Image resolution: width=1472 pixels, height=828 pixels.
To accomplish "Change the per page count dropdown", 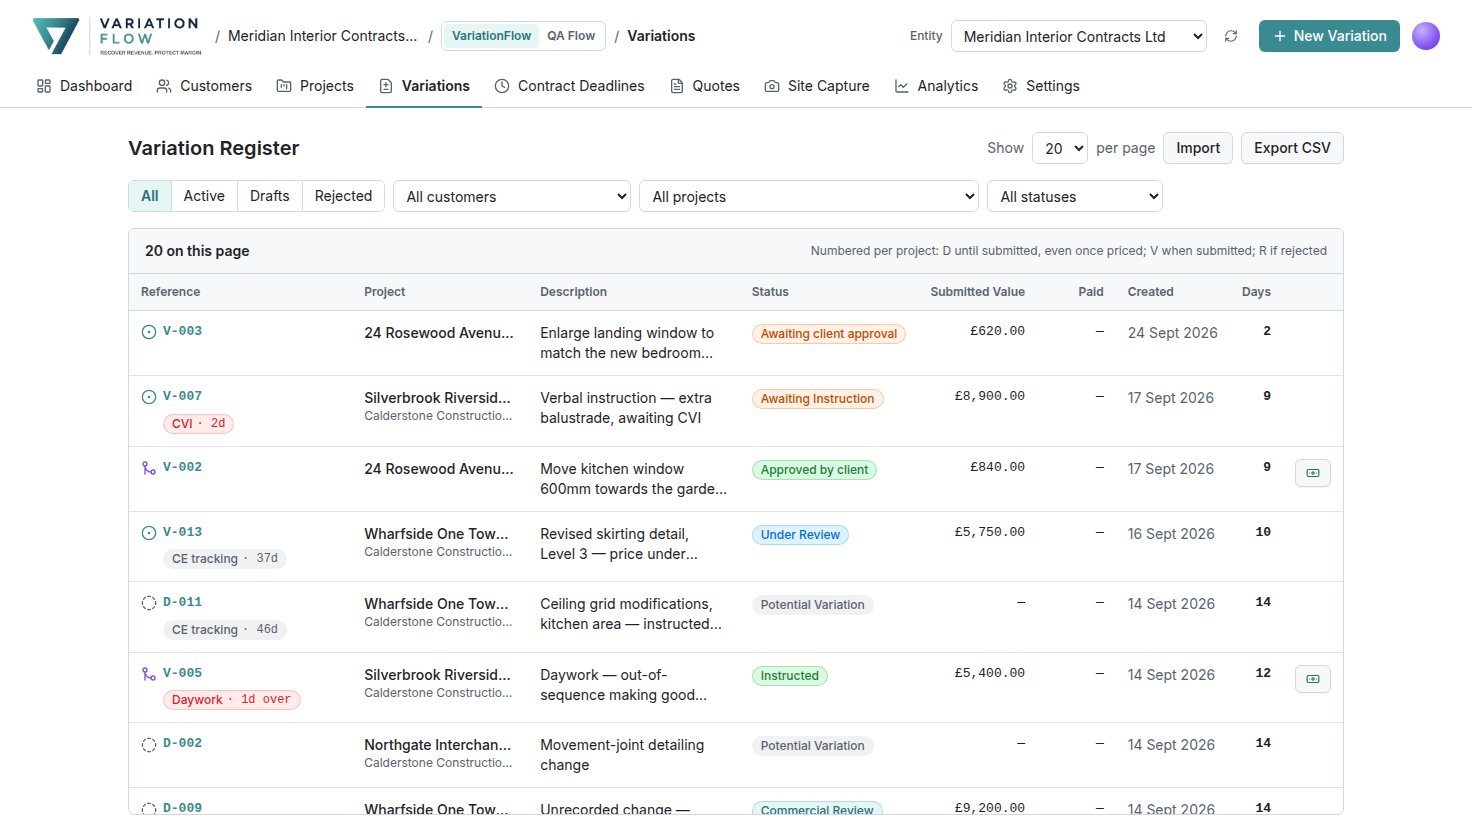I will point(1060,148).
